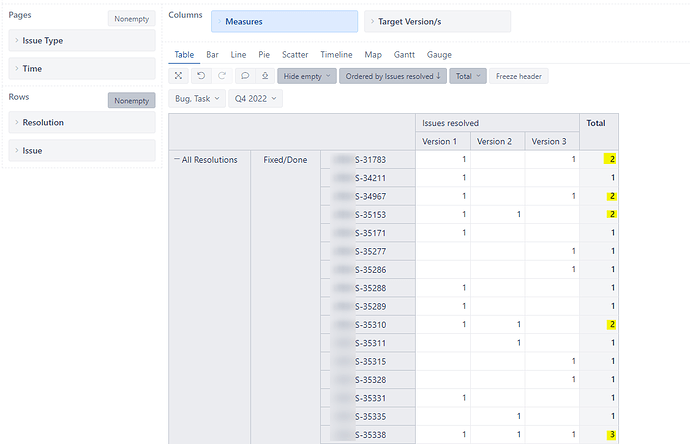690x444 pixels.
Task: Click Version 2 cell for S-35153
Action: point(497,214)
